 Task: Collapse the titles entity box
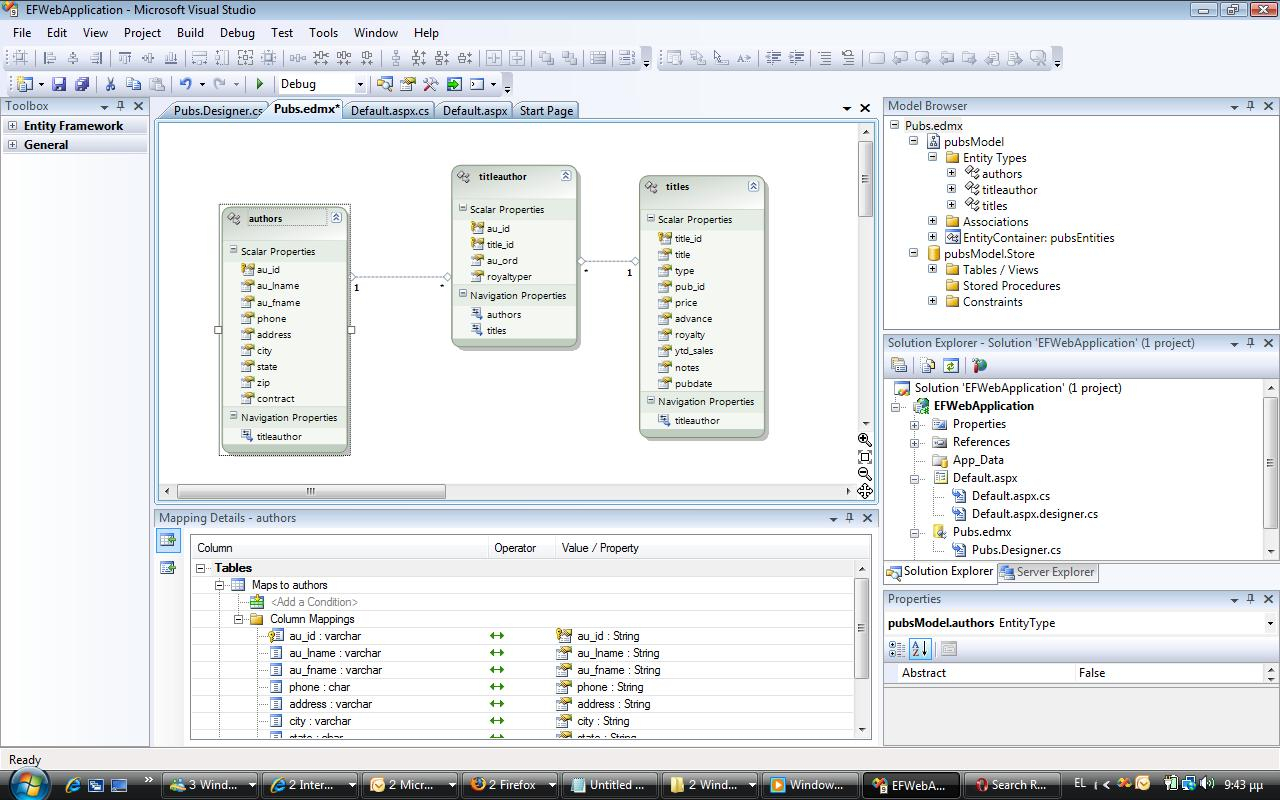753,186
